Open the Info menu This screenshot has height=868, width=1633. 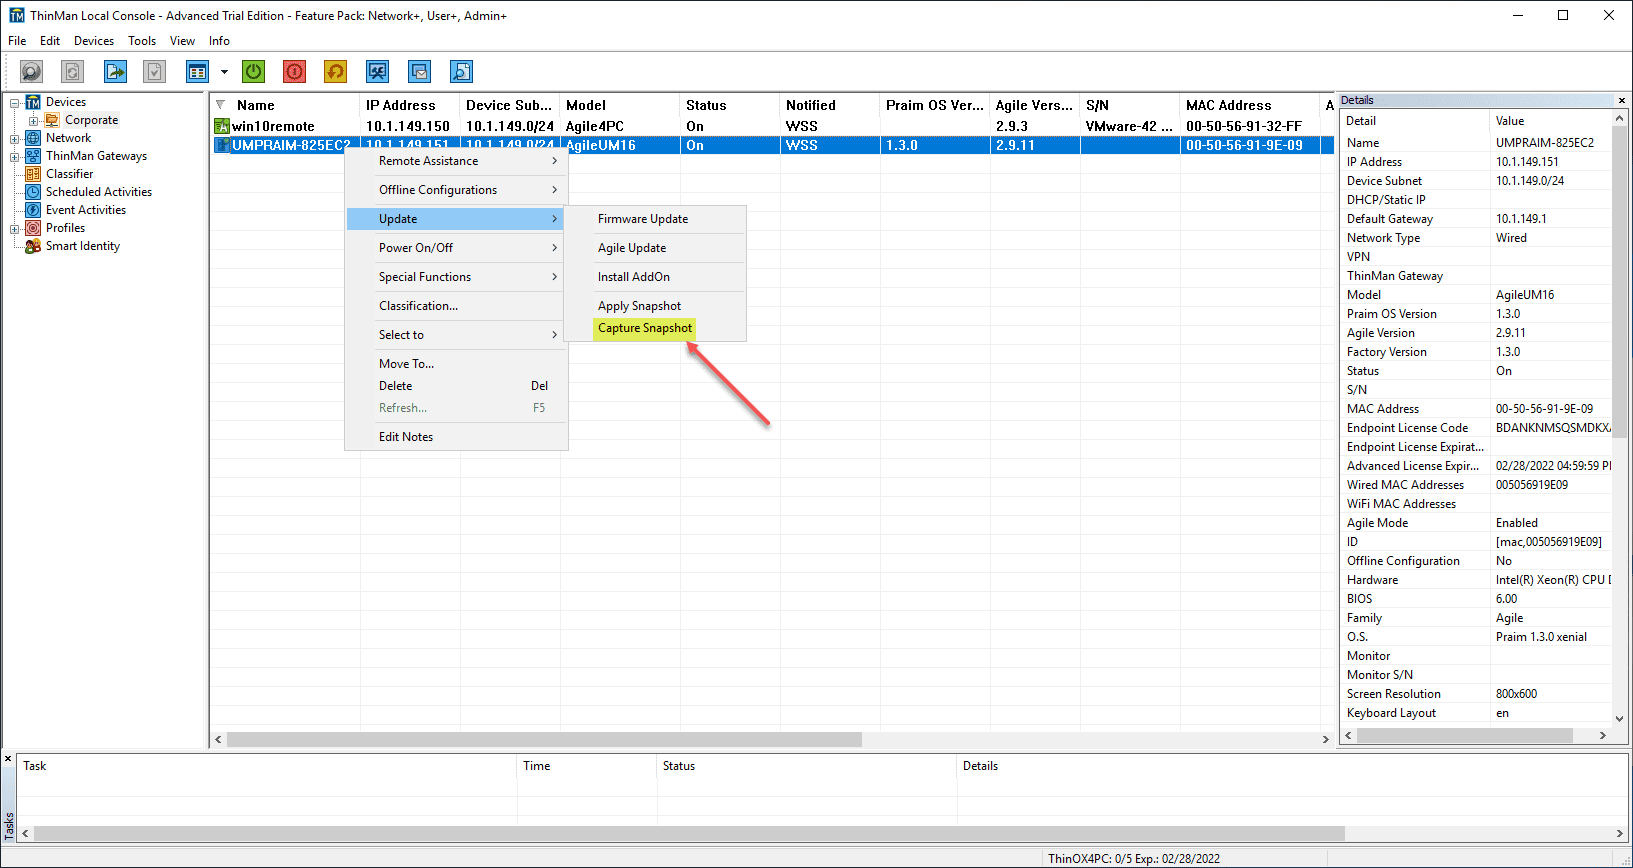click(219, 41)
